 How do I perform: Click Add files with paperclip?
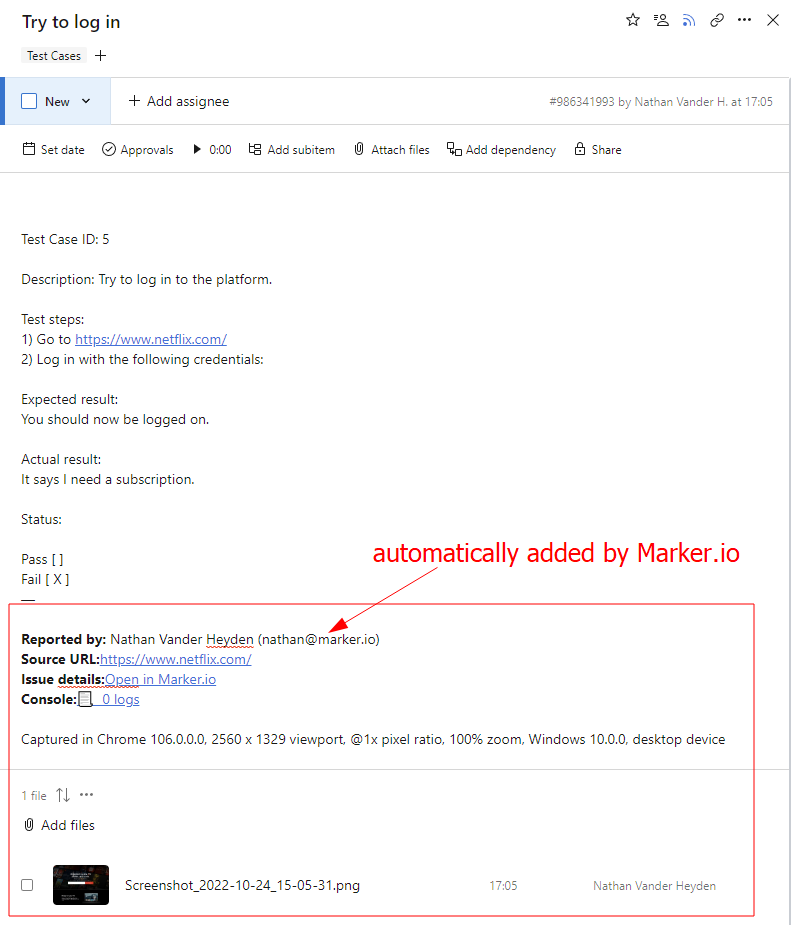tap(59, 825)
